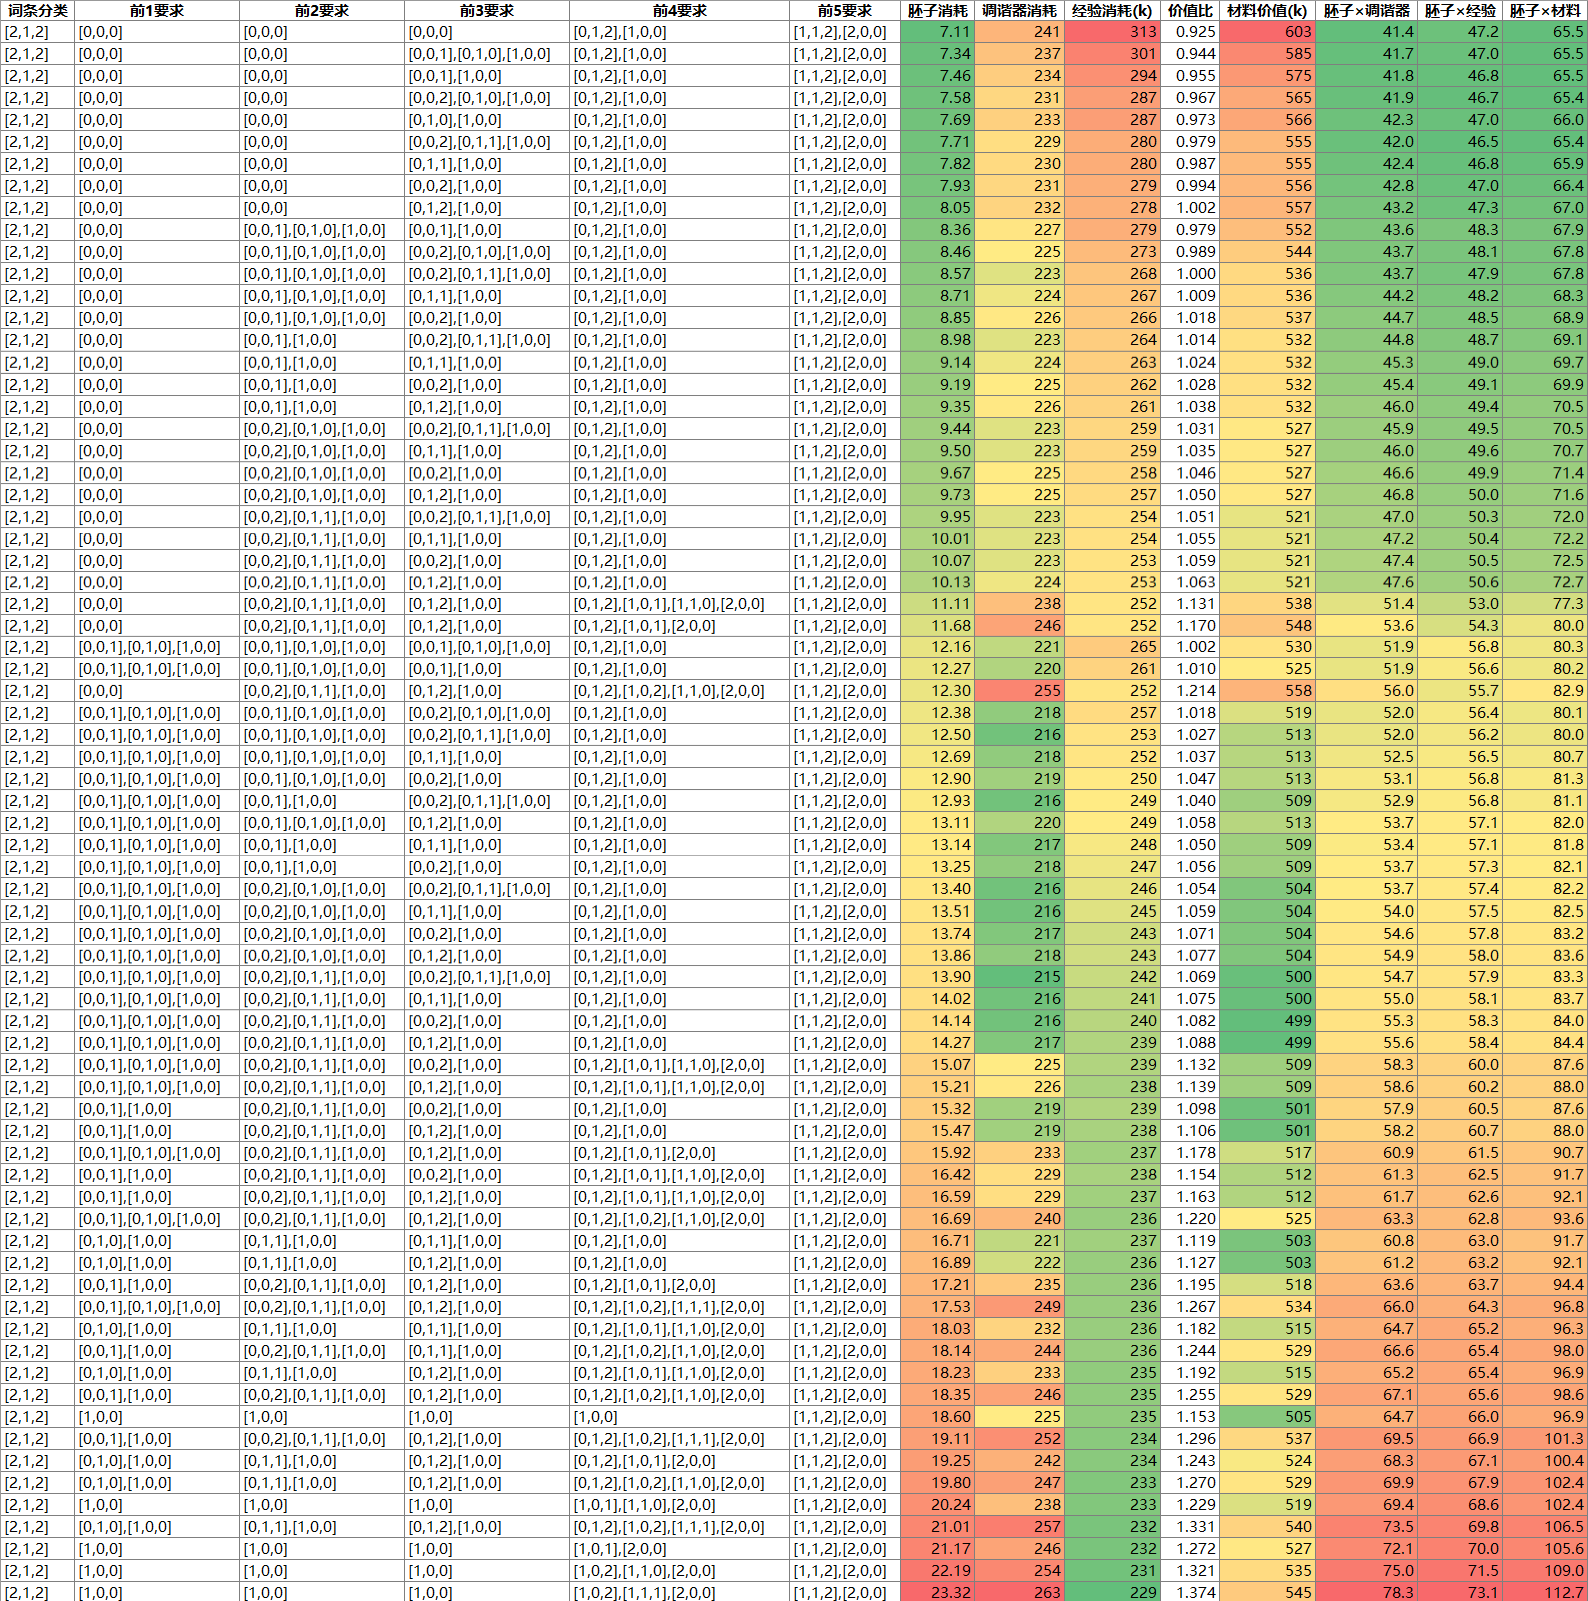Screen dimensions: 1588x1601
Task: Select the value ratio cell 1.374
Action: (x=1190, y=1592)
